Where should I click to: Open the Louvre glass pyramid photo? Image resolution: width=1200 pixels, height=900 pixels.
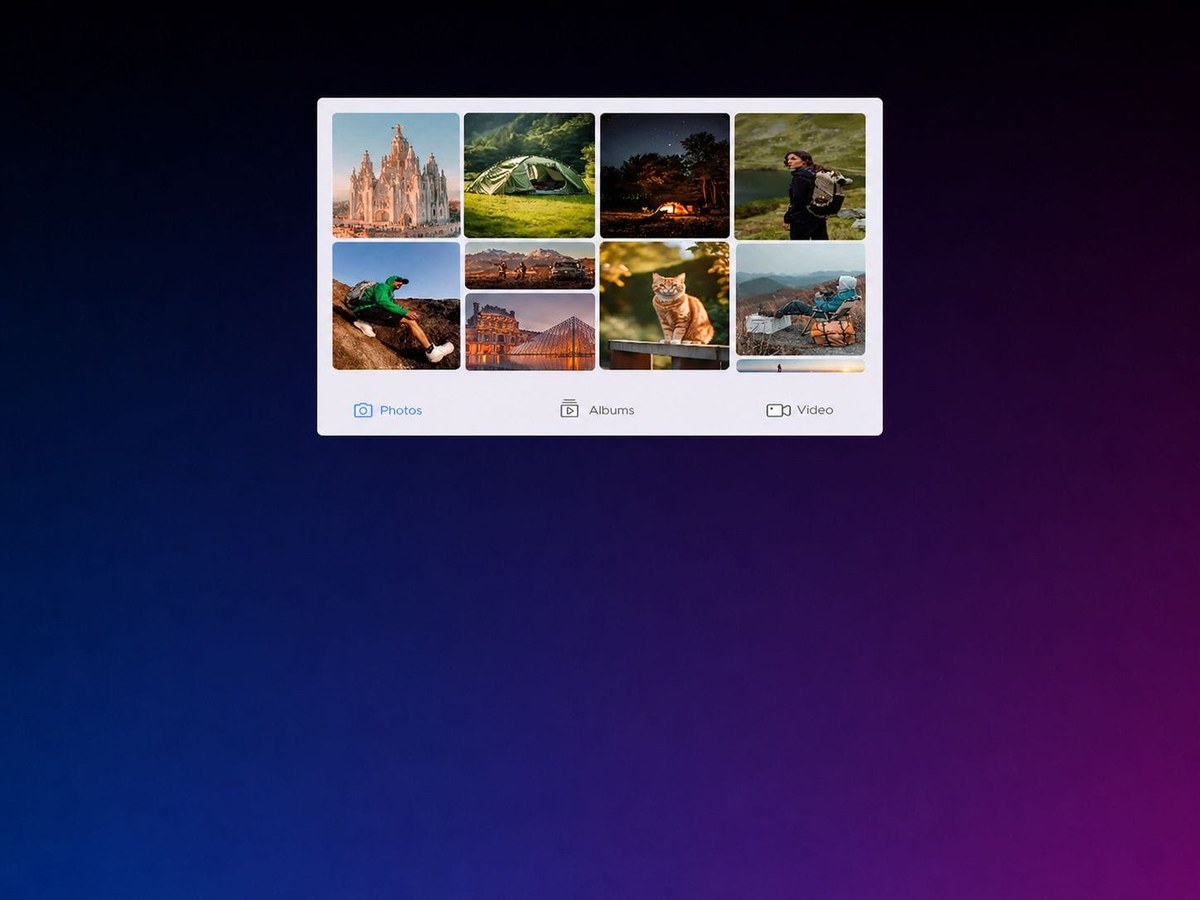[530, 331]
